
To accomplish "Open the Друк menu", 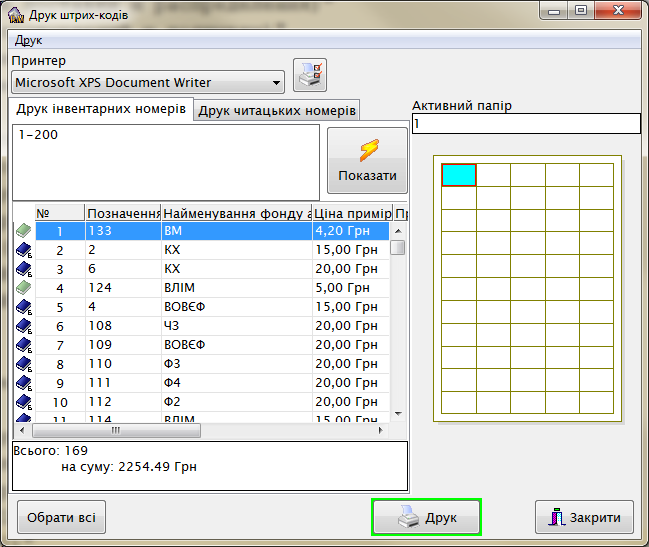I will tap(28, 41).
